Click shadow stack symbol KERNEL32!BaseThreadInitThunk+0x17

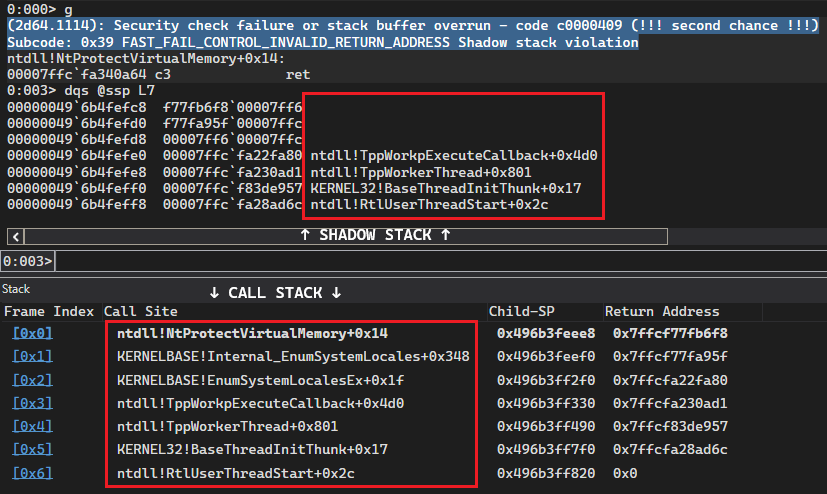tap(446, 188)
